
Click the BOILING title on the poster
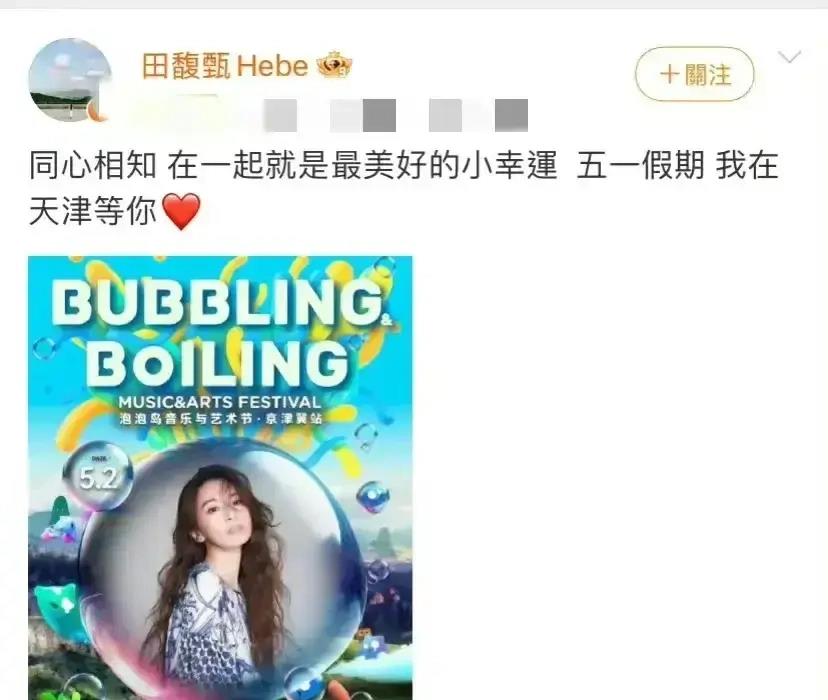click(219, 362)
